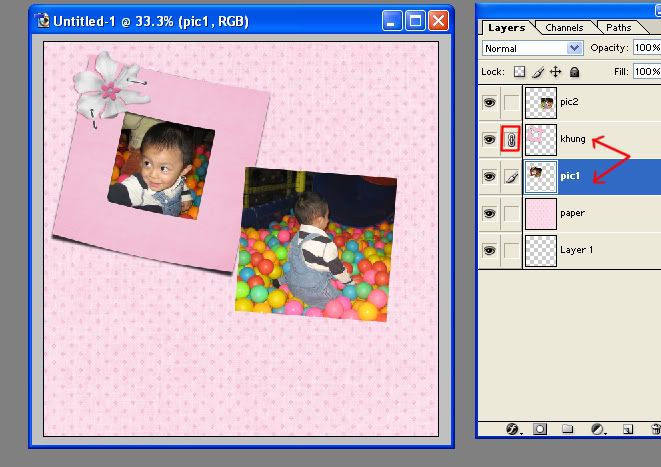Image resolution: width=661 pixels, height=467 pixels.
Task: Hide the khung layer
Action: click(x=489, y=140)
